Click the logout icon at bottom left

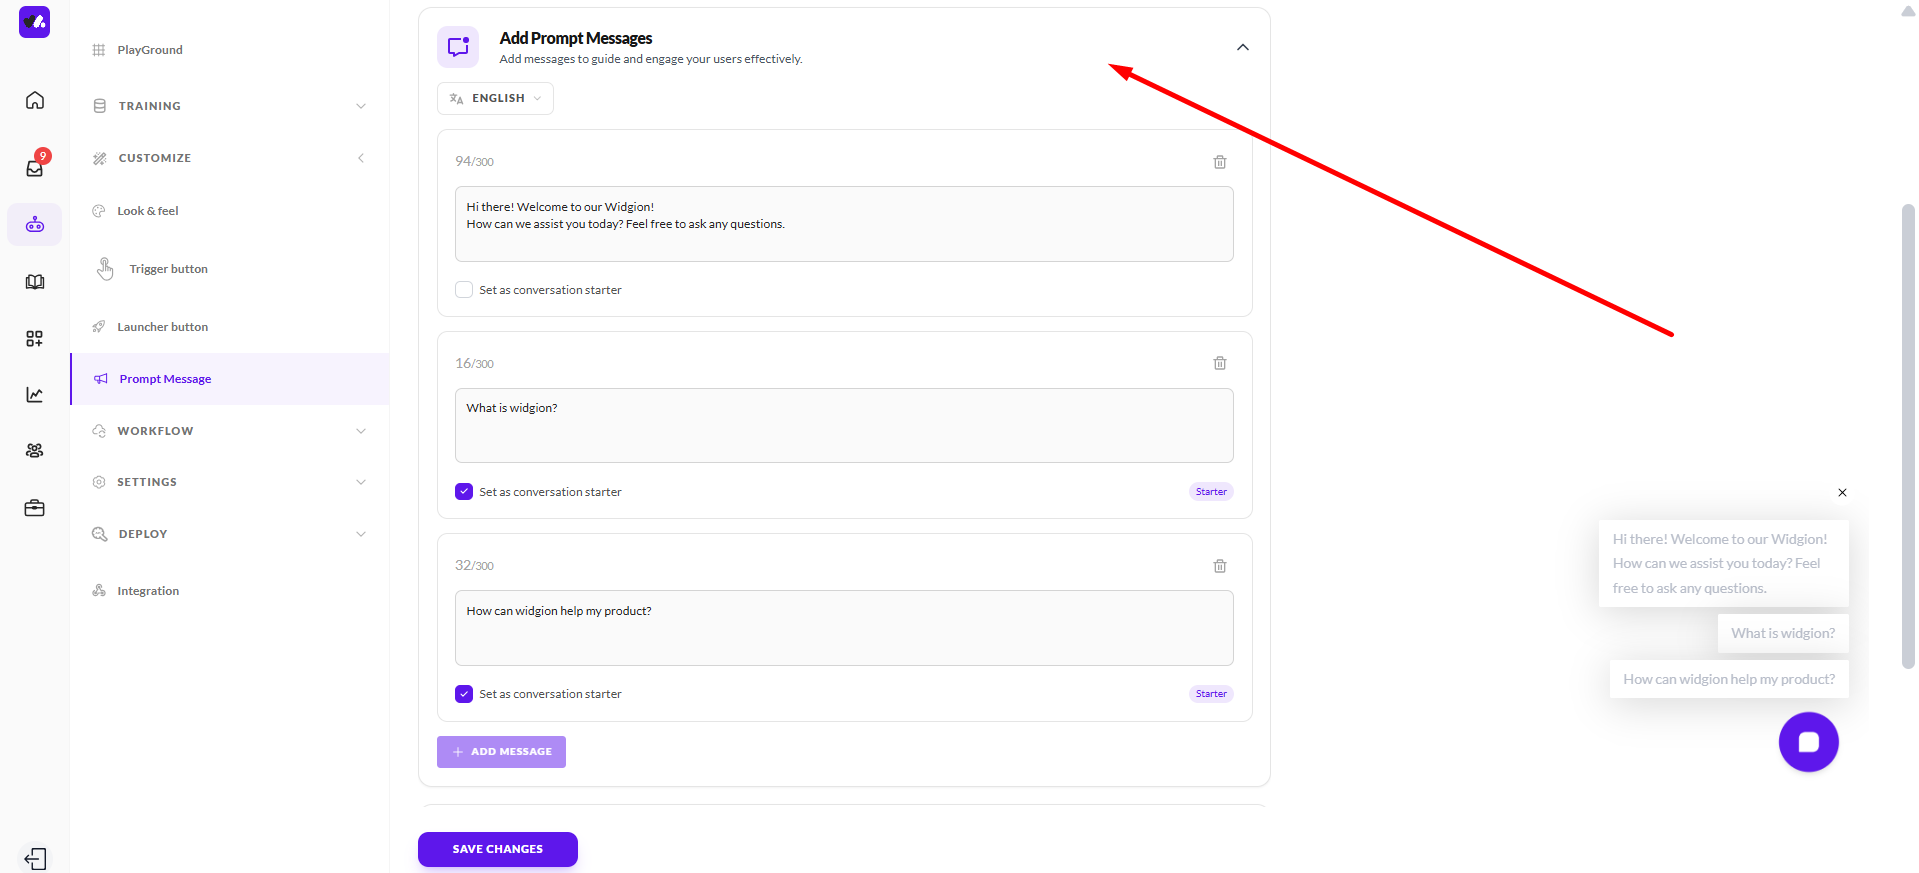35,858
